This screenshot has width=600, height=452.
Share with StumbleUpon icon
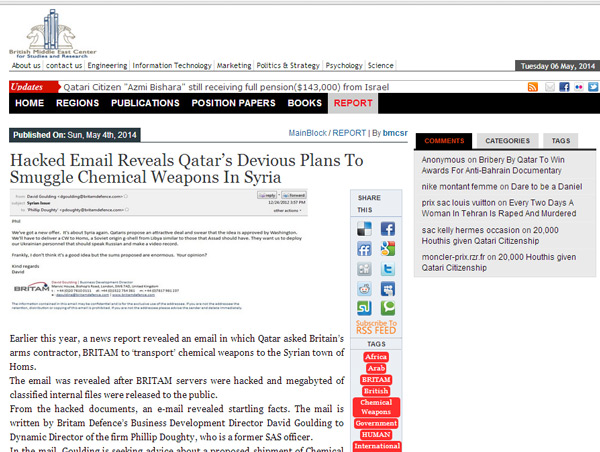pos(364,308)
